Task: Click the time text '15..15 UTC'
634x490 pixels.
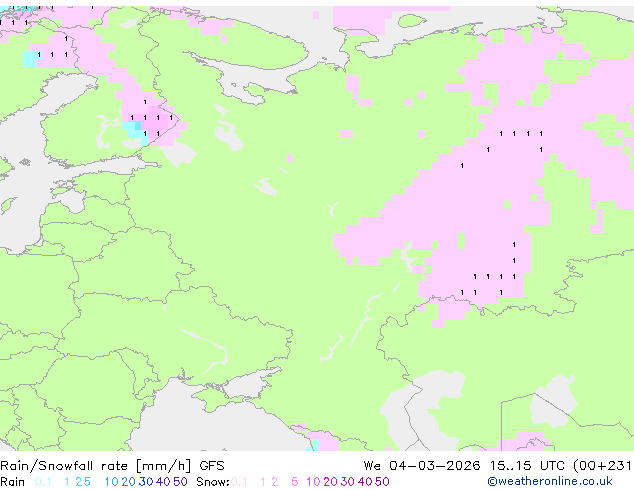Action: pyautogui.click(x=527, y=466)
